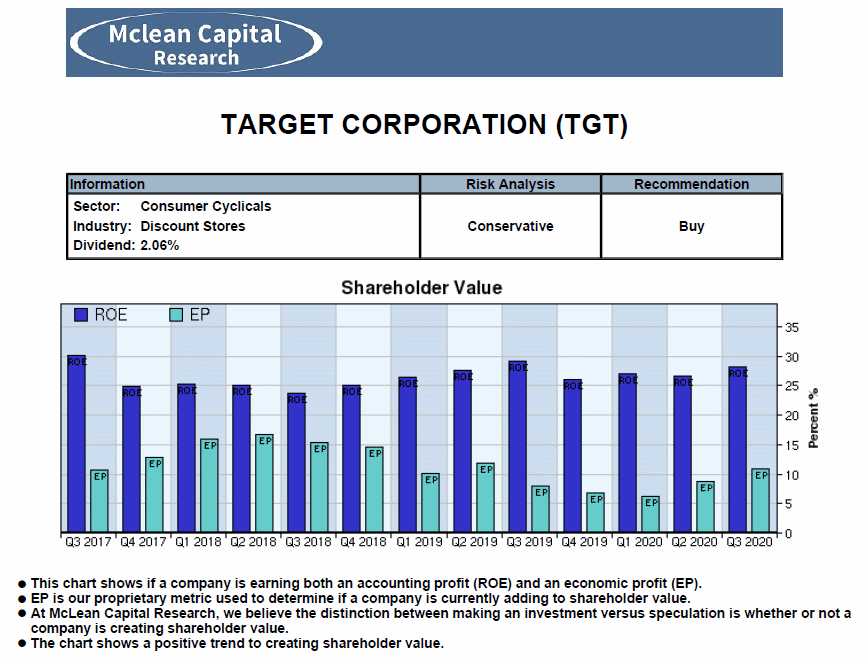Screen dimensions: 867x657
Task: Click the Risk Analysis column header
Action: [x=510, y=184]
